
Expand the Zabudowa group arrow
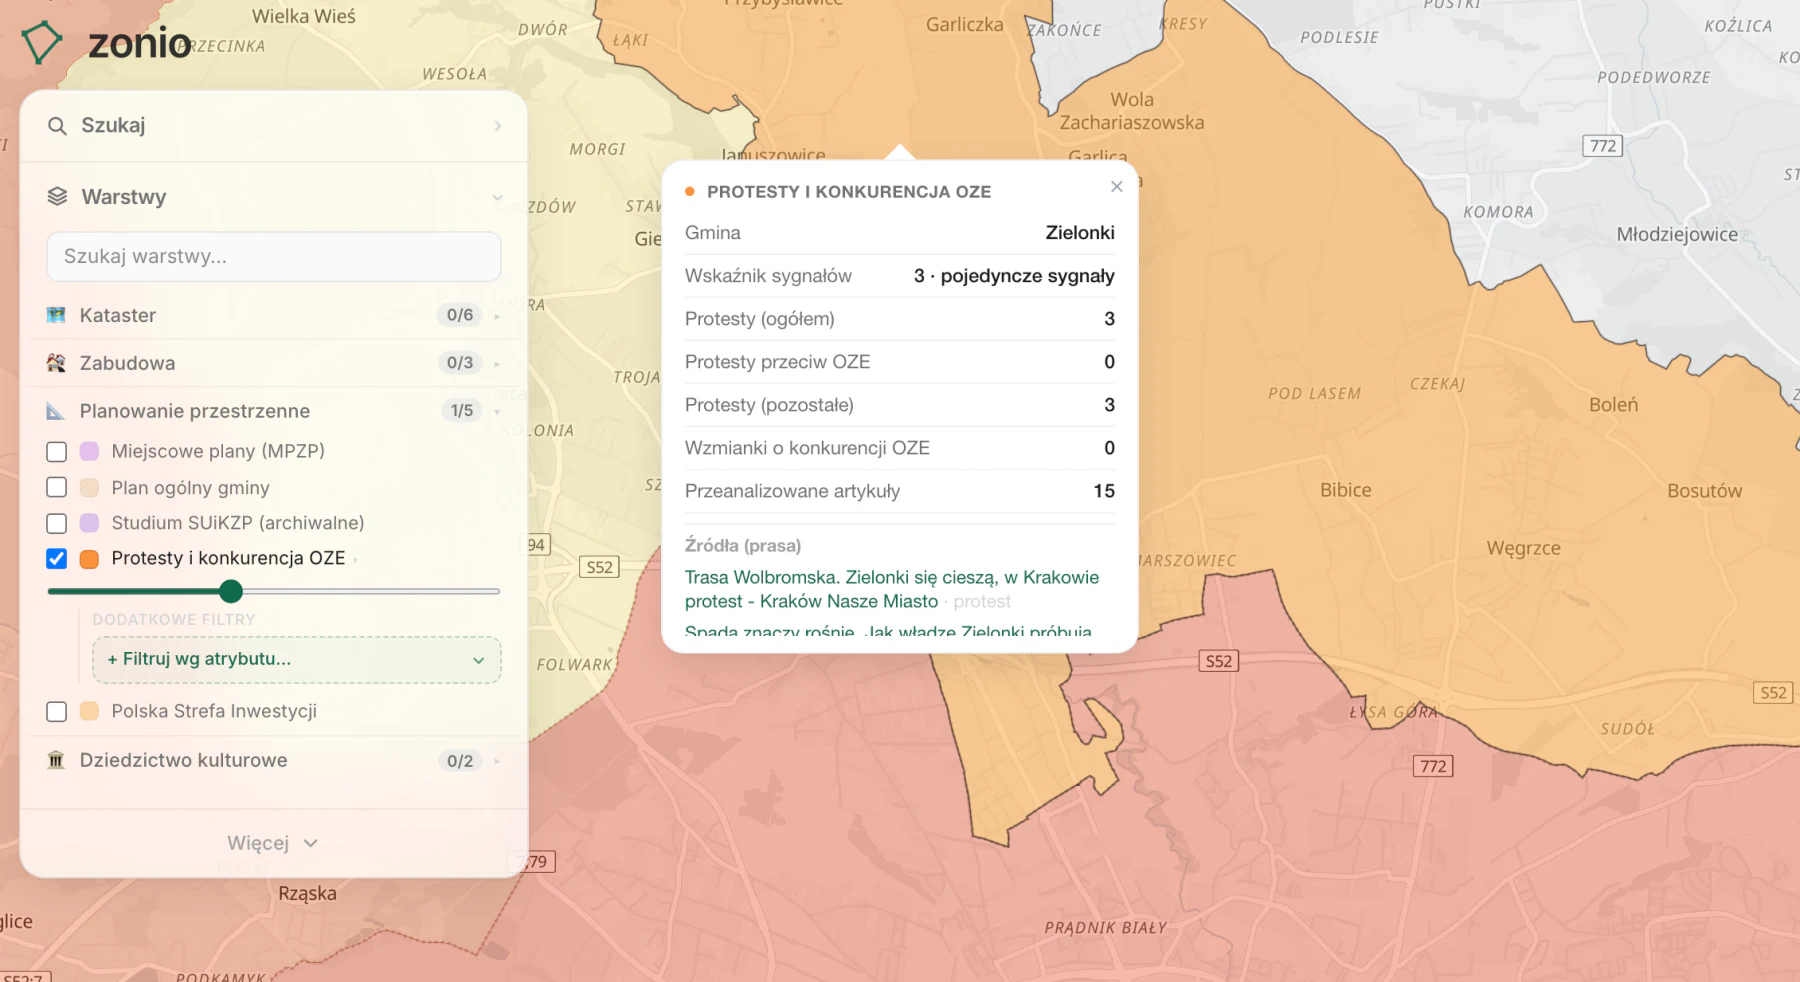(x=497, y=364)
